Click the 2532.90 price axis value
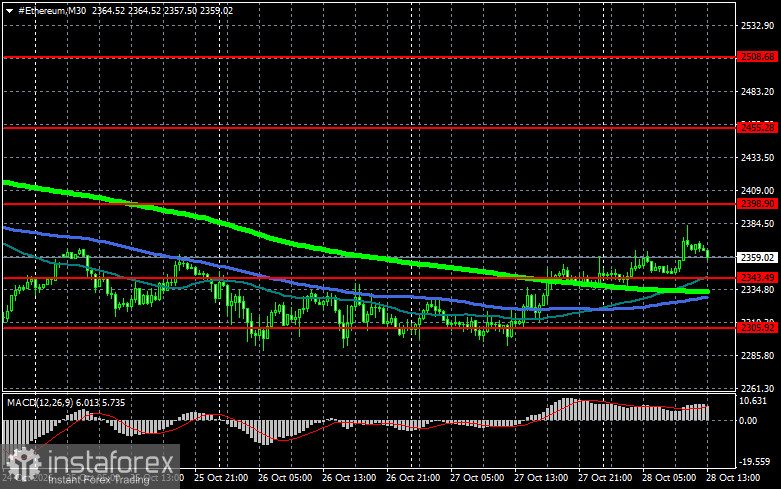781x489 pixels. 758,25
